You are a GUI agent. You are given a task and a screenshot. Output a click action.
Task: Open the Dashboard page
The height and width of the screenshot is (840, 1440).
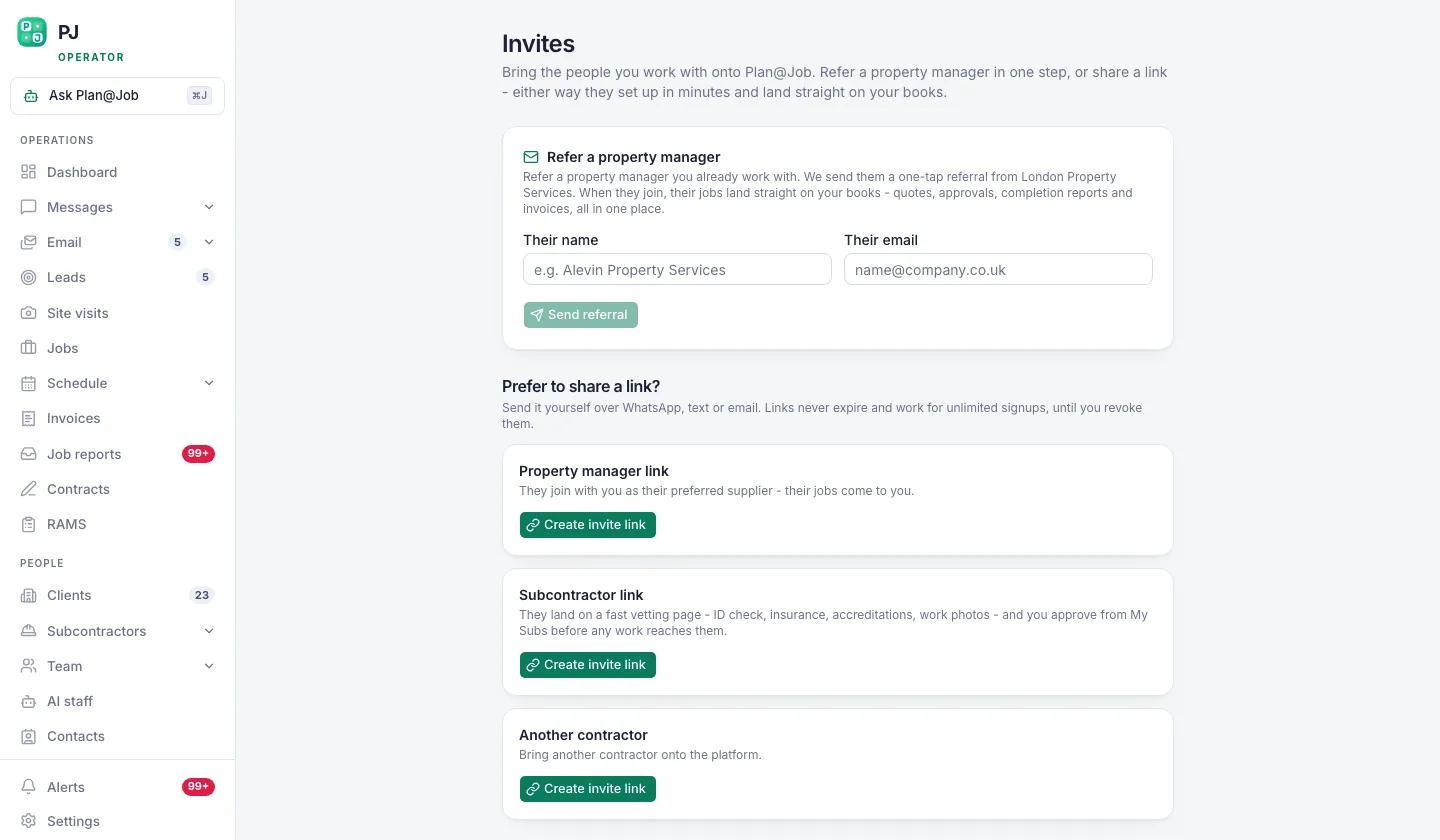117,172
